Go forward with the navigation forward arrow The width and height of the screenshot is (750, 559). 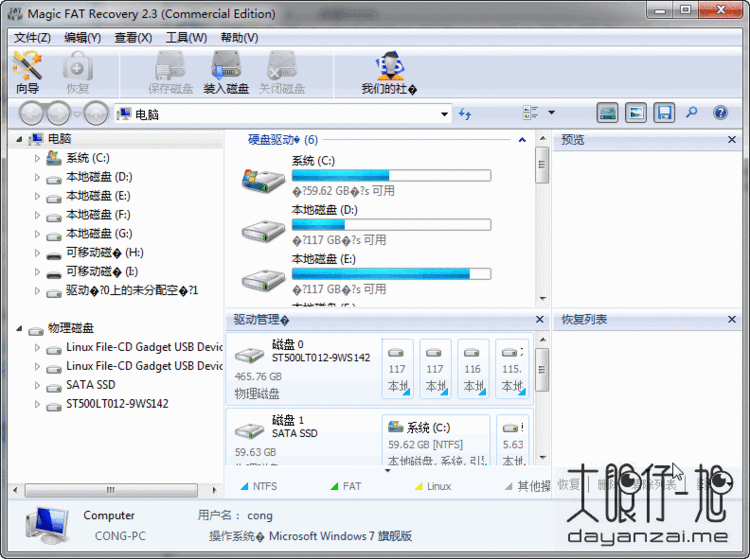point(59,114)
